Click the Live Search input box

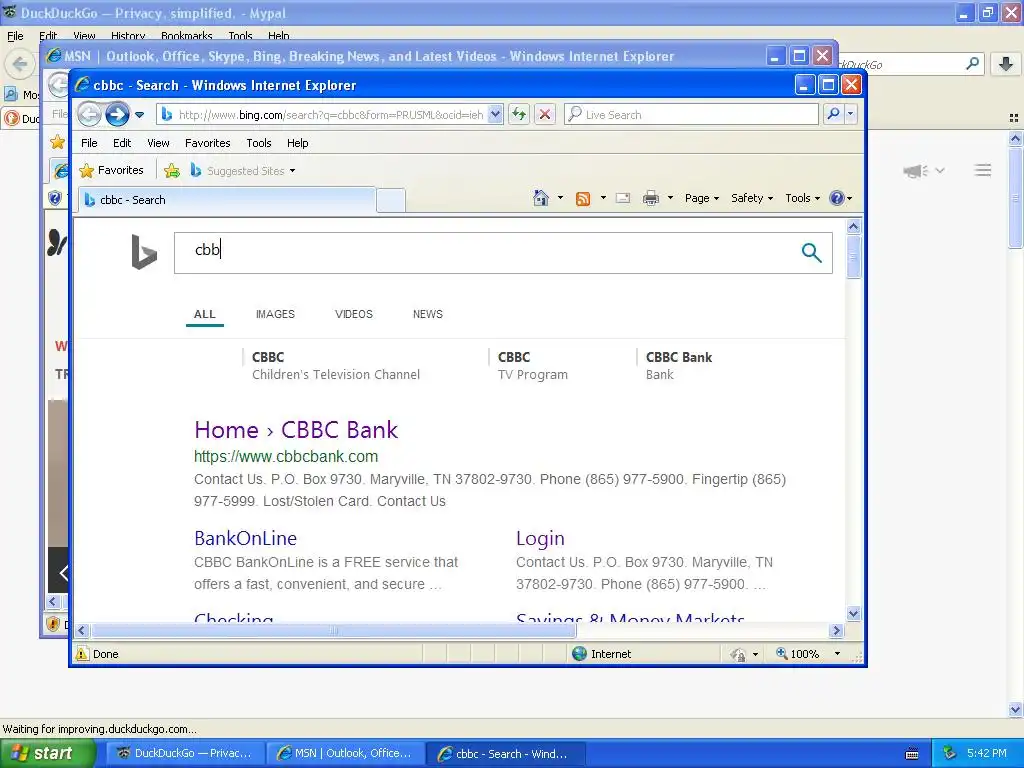tap(692, 115)
